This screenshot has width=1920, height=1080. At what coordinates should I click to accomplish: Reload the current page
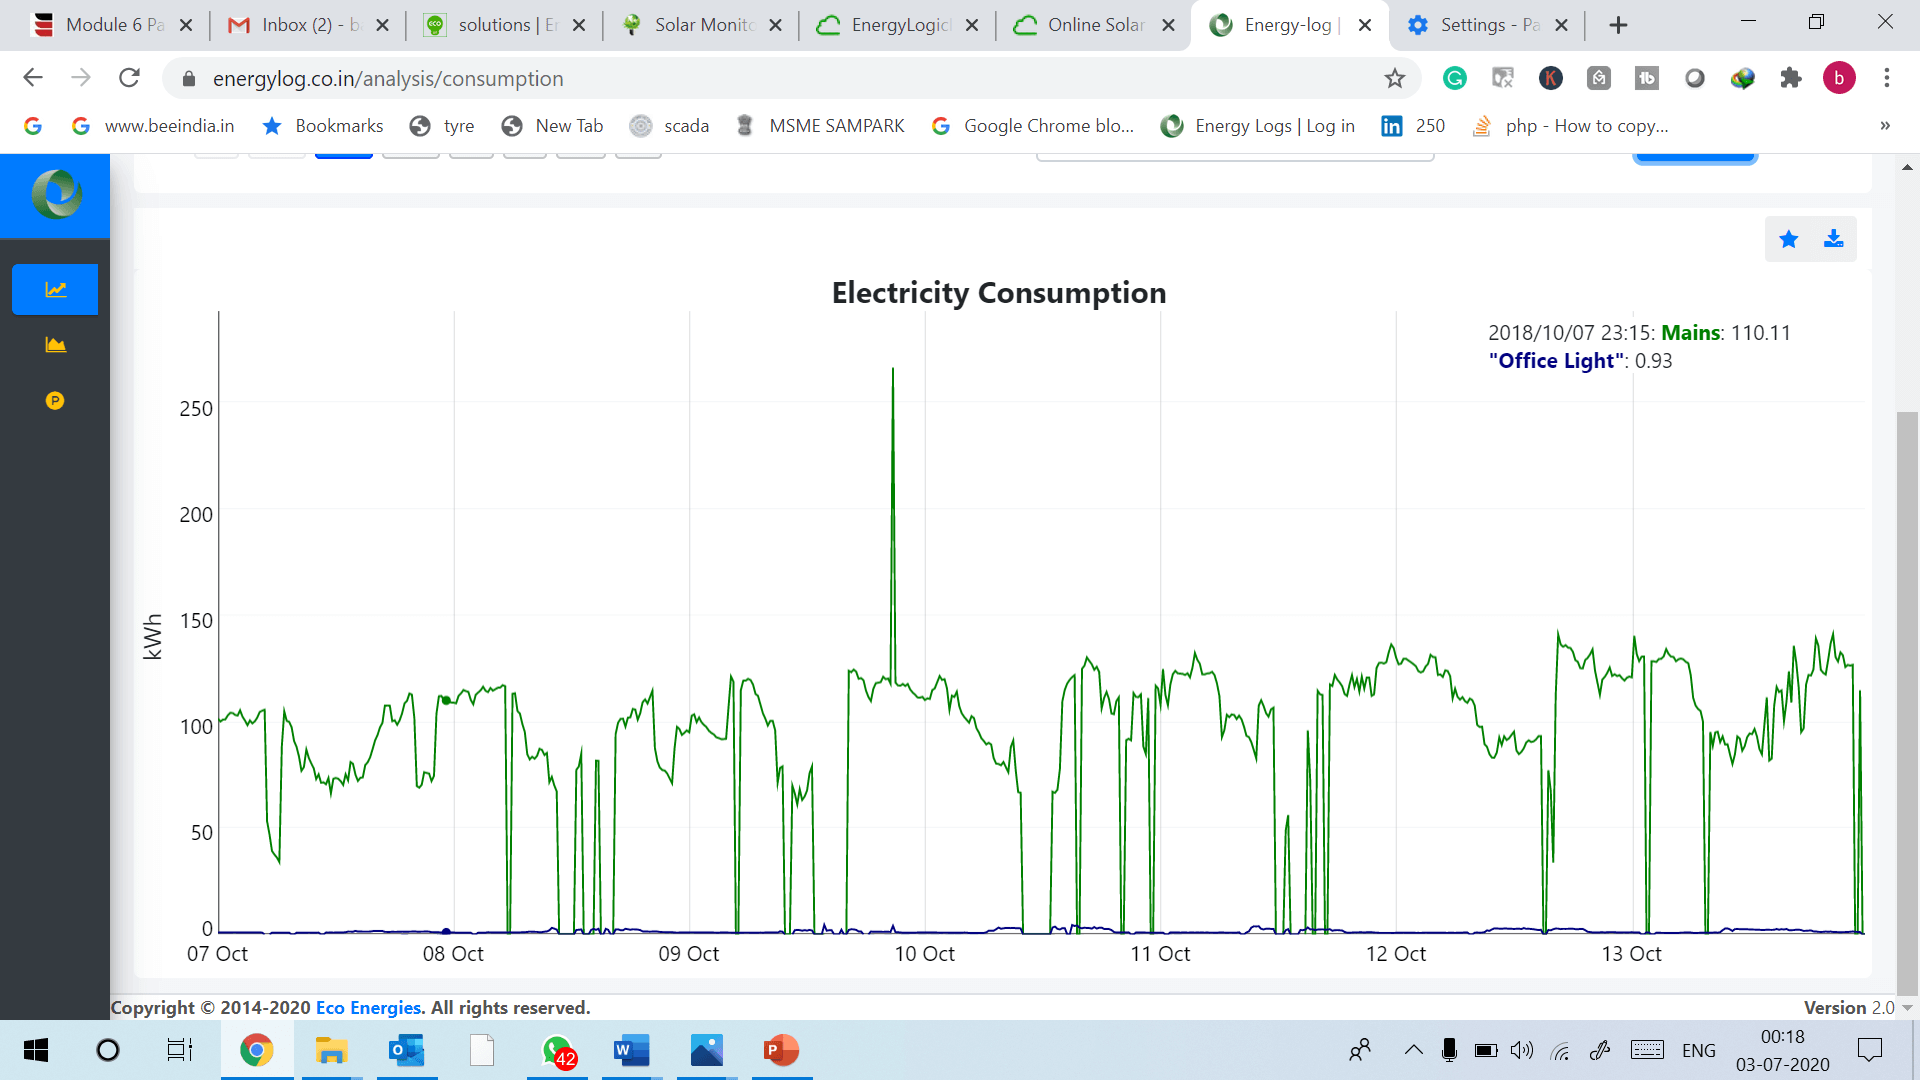click(129, 78)
